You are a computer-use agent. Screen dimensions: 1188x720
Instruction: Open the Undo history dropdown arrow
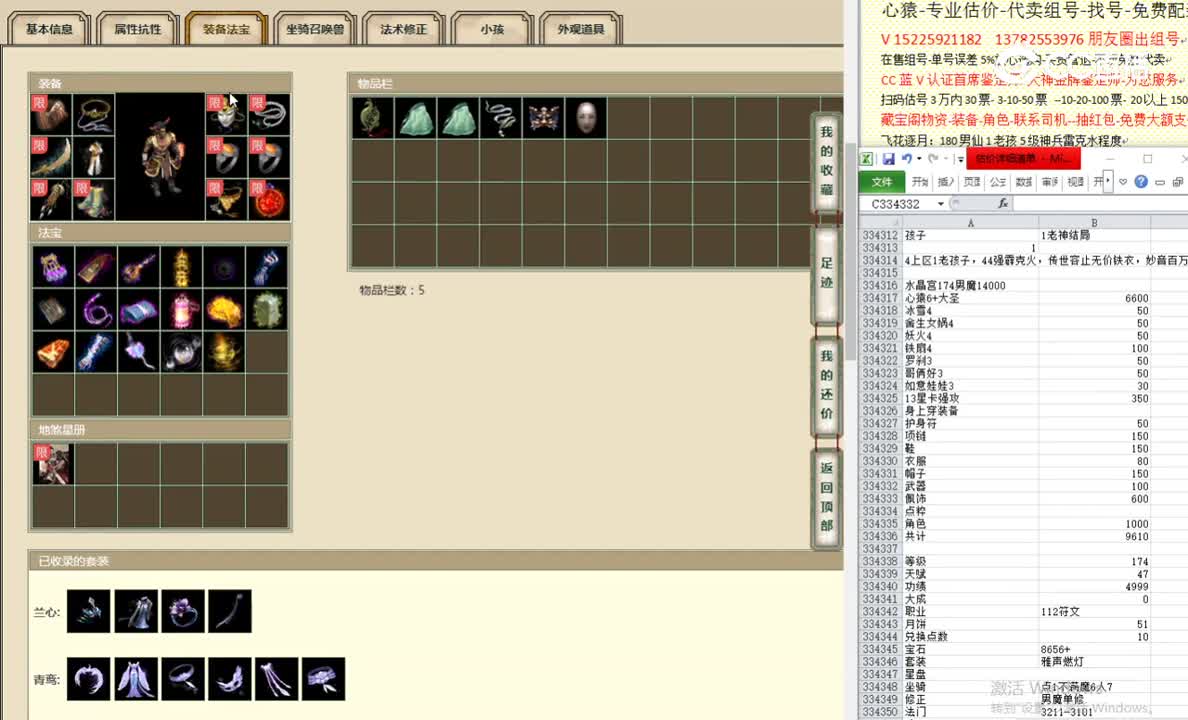pos(919,158)
